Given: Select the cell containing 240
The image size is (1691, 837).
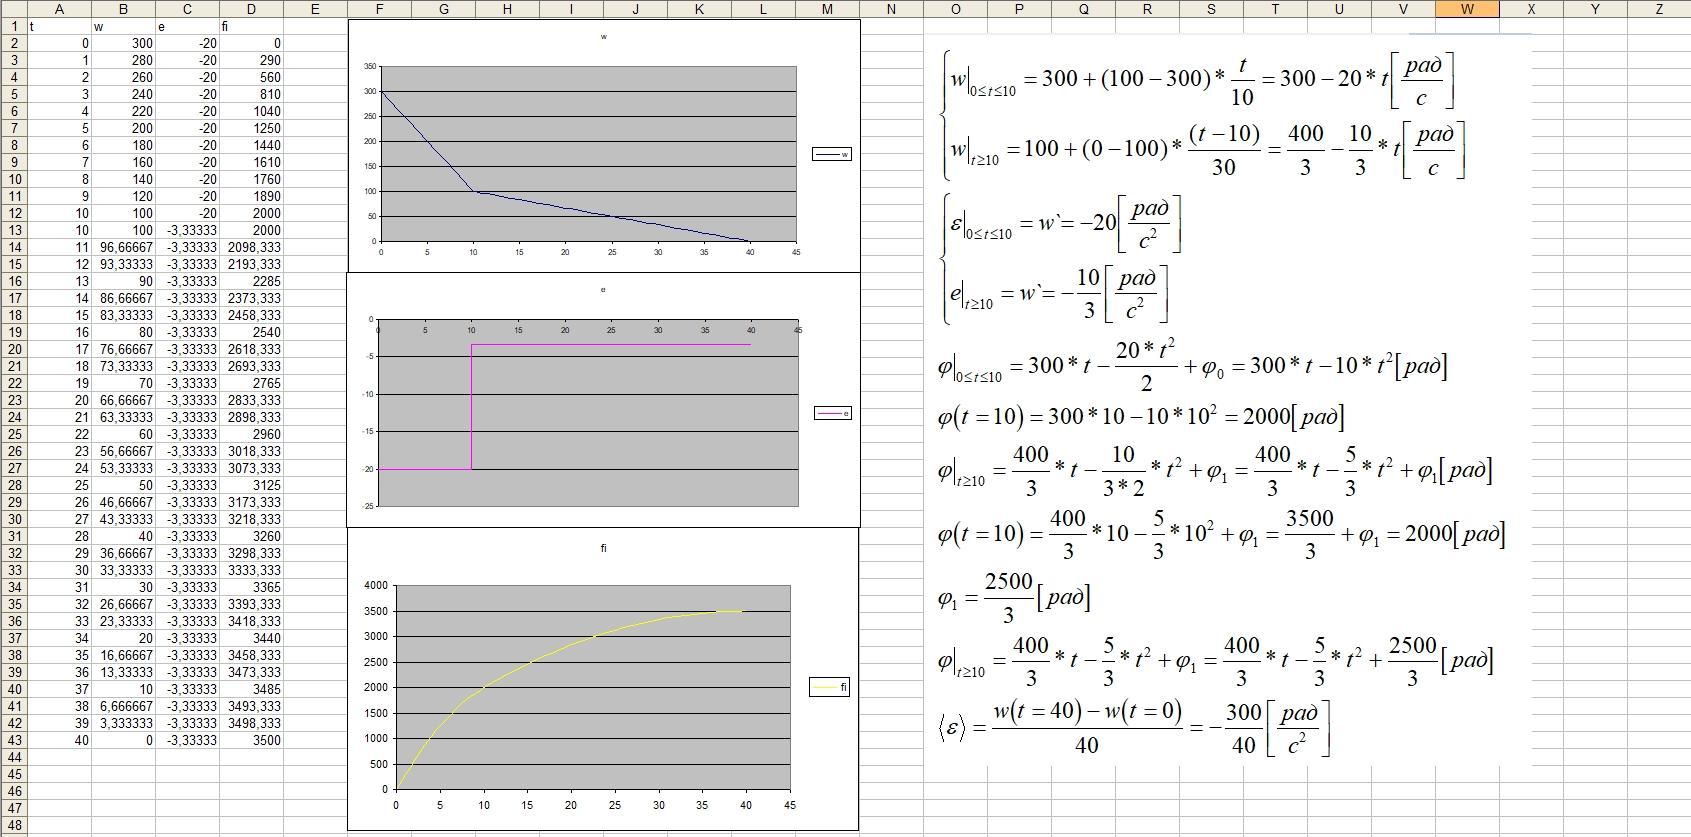Looking at the screenshot, I should pos(123,94).
